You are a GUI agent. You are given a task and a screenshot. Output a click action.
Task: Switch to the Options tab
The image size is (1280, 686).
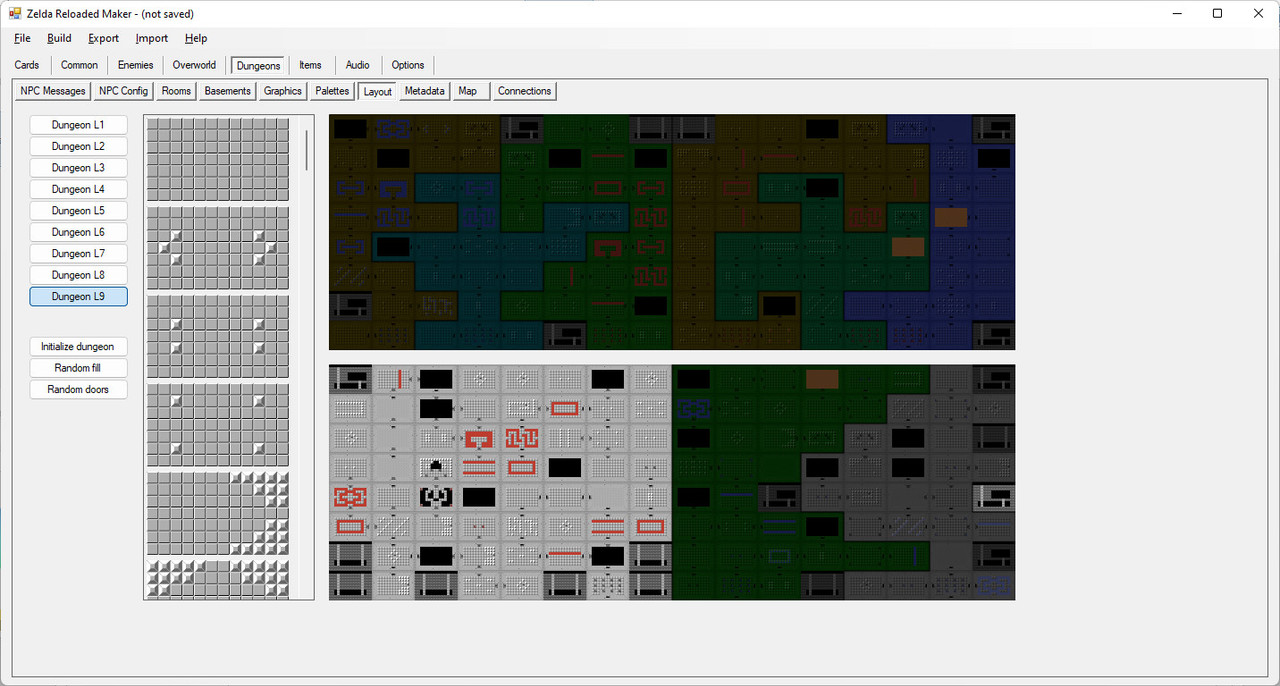coord(408,65)
